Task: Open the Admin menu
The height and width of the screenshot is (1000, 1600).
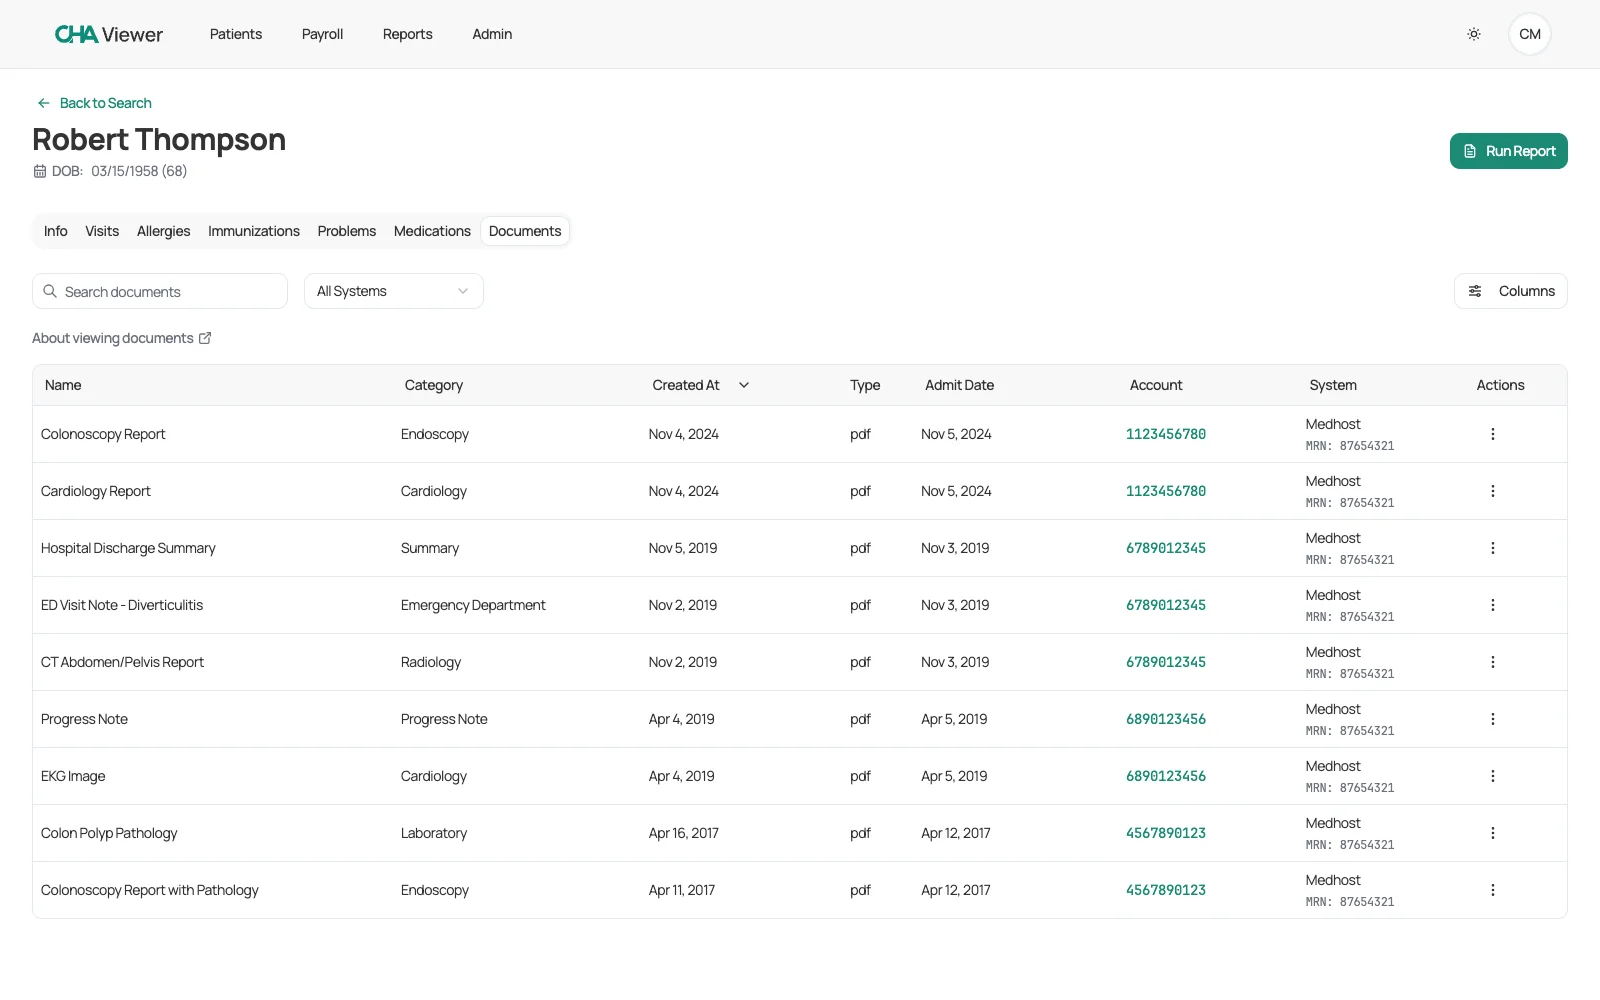Action: point(492,34)
